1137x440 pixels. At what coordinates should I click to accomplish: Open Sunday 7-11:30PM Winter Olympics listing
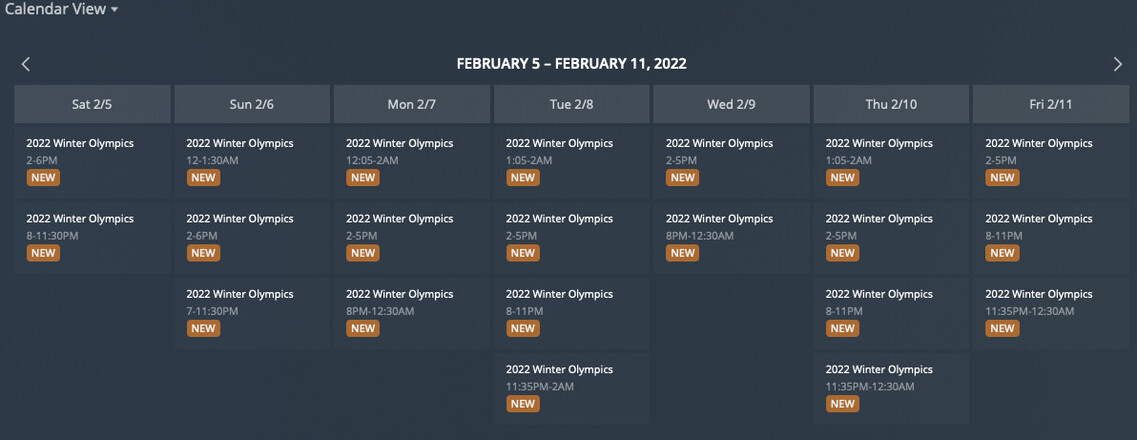click(x=251, y=311)
